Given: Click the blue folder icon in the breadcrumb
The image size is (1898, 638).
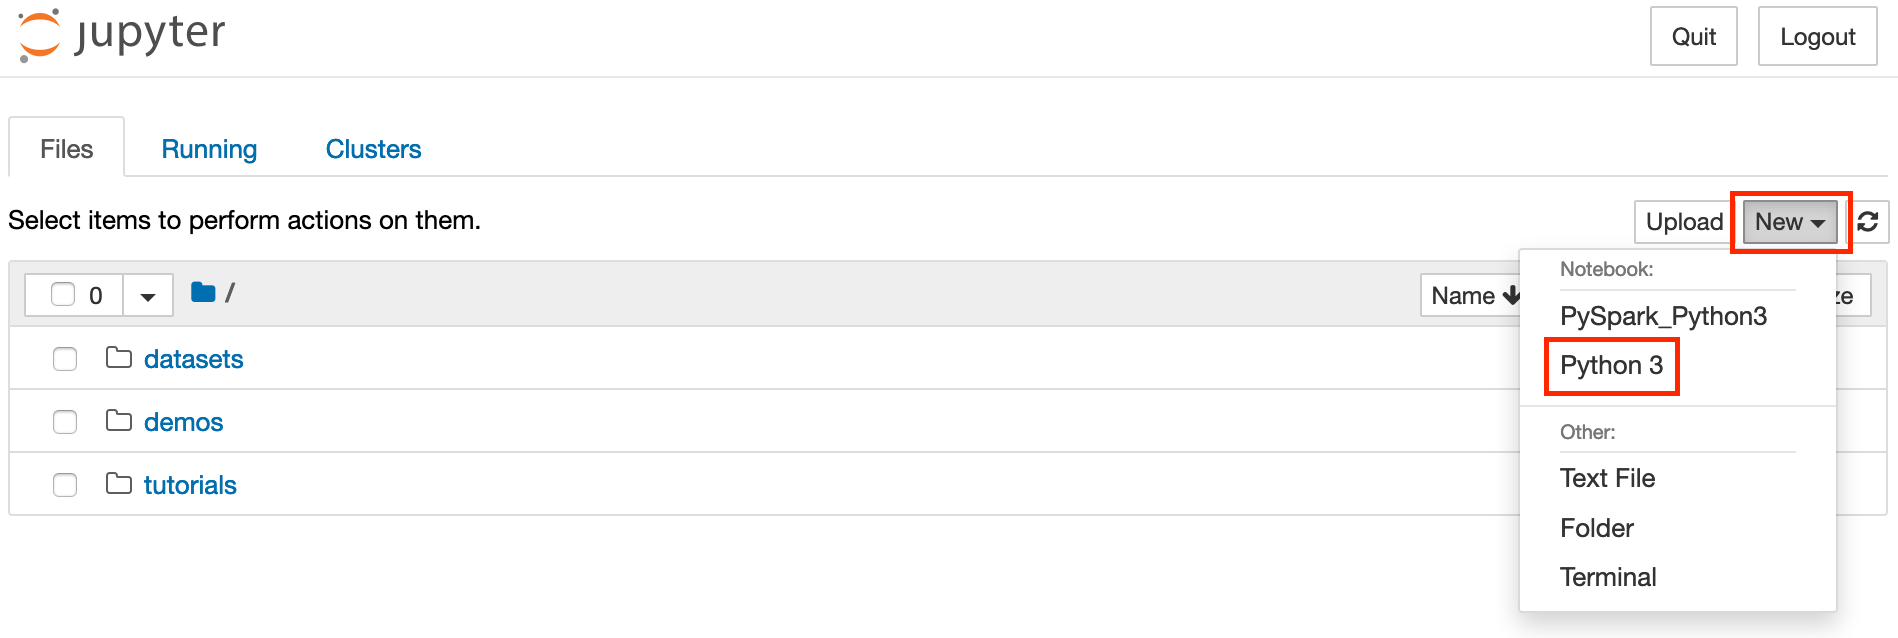Looking at the screenshot, I should (x=203, y=292).
